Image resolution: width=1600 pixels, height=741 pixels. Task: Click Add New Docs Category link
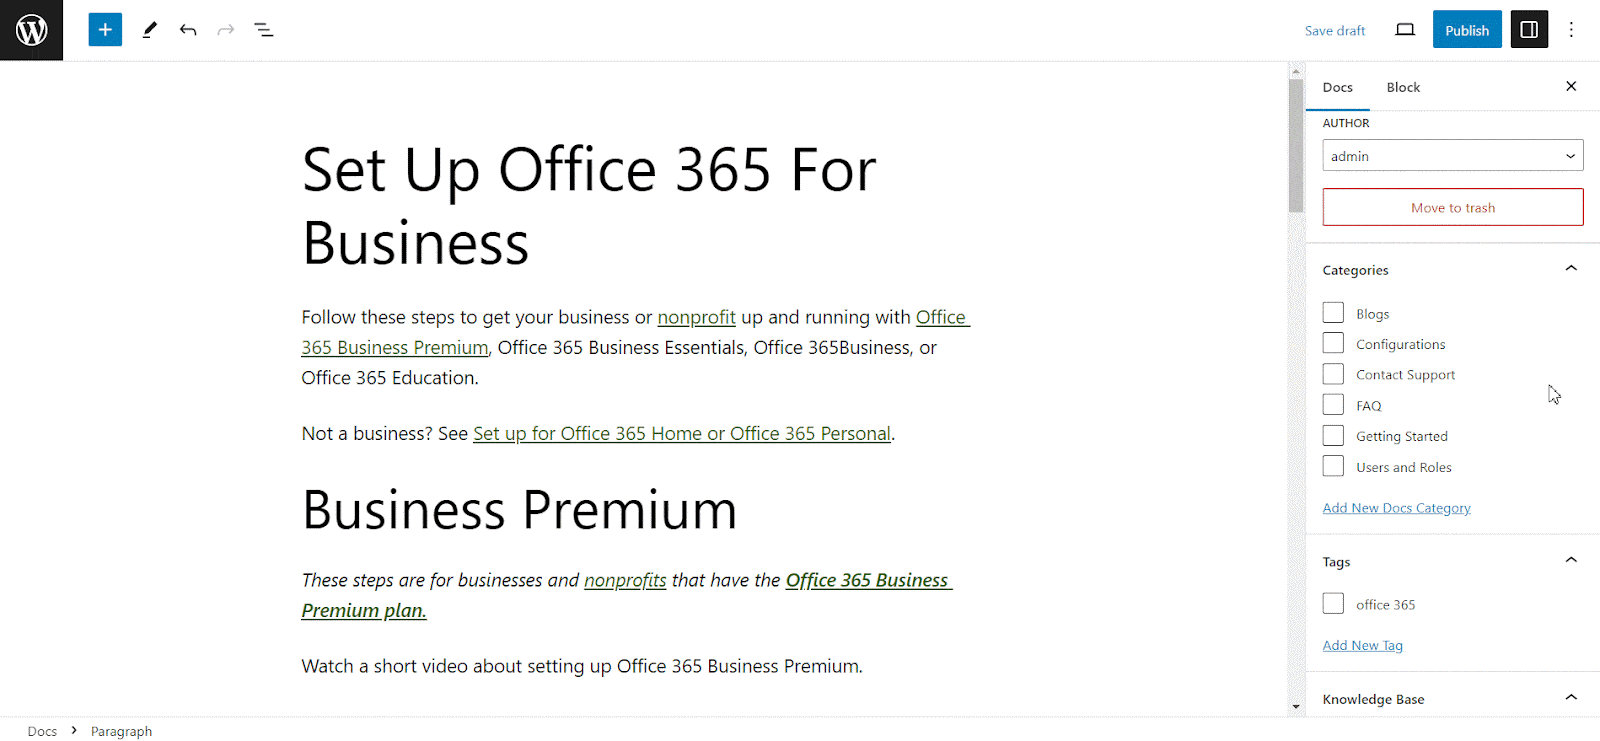[x=1396, y=508]
